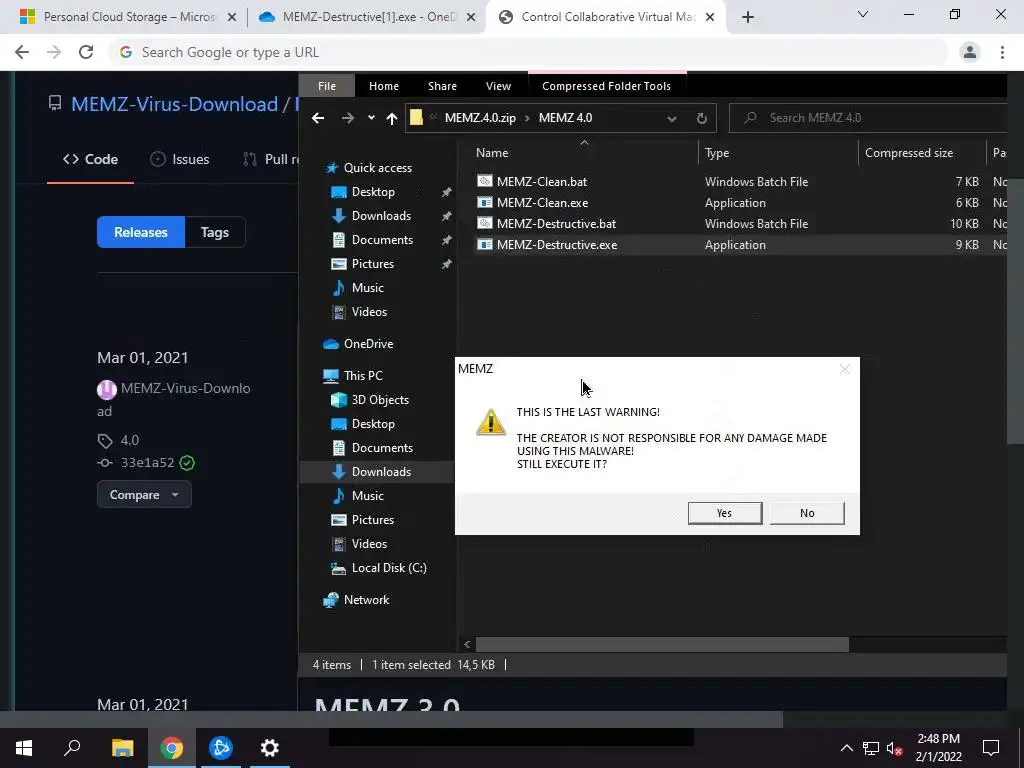Open the Chrome profile icon
The image size is (1024, 768).
970,52
